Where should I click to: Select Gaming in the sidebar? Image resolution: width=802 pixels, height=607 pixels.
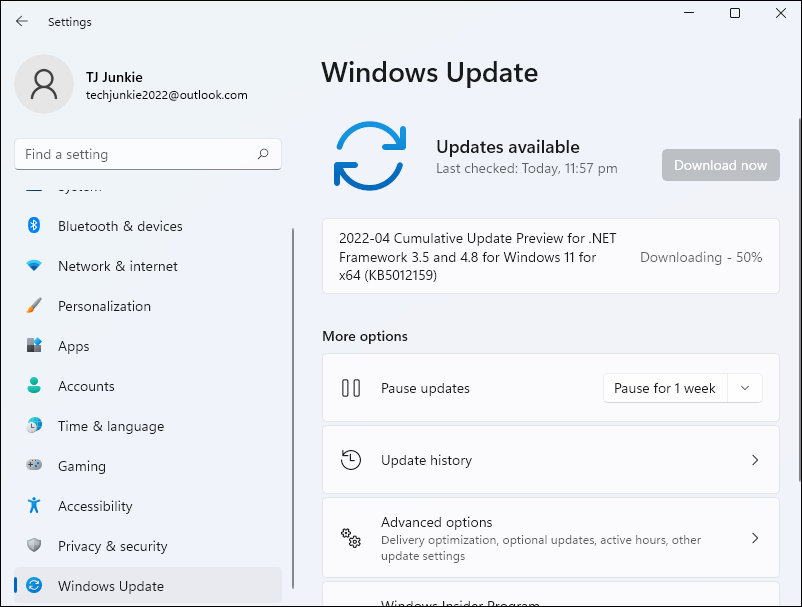point(148,465)
